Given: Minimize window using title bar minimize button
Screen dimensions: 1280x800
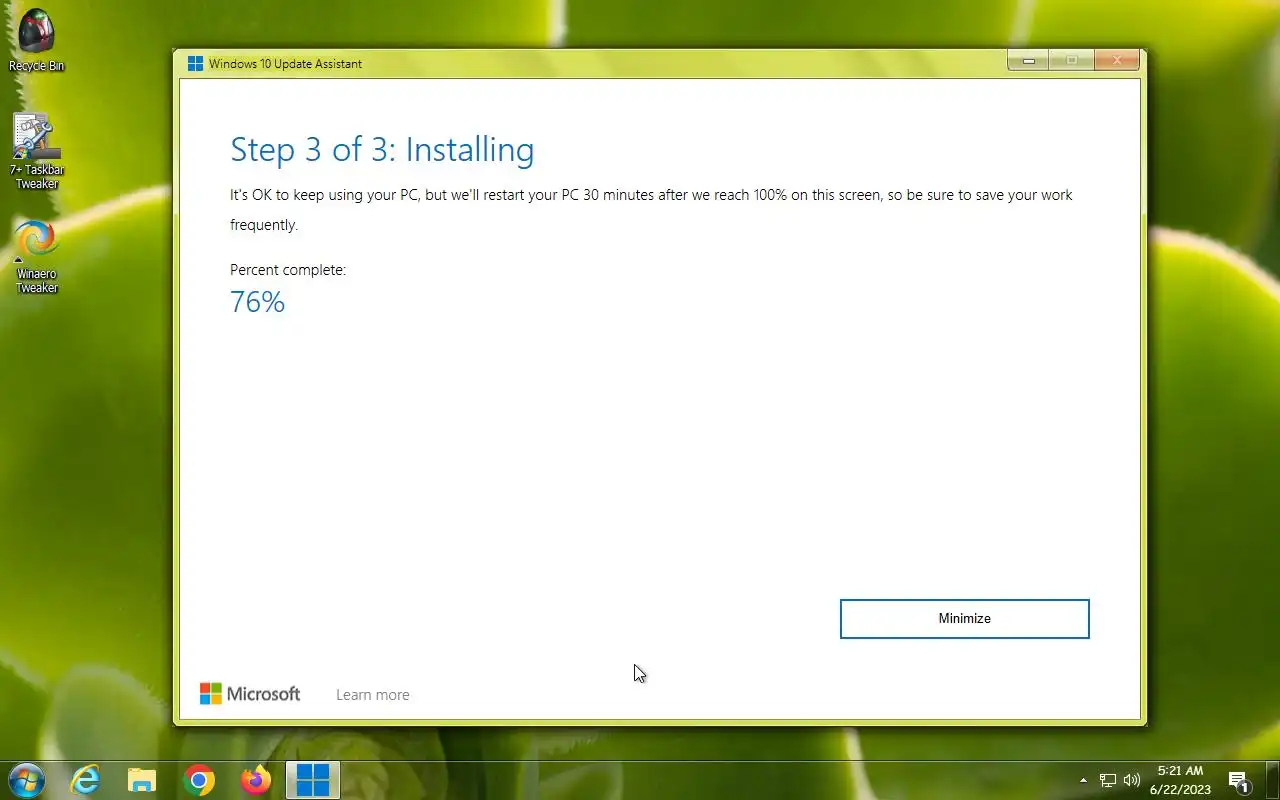Looking at the screenshot, I should click(x=1028, y=61).
